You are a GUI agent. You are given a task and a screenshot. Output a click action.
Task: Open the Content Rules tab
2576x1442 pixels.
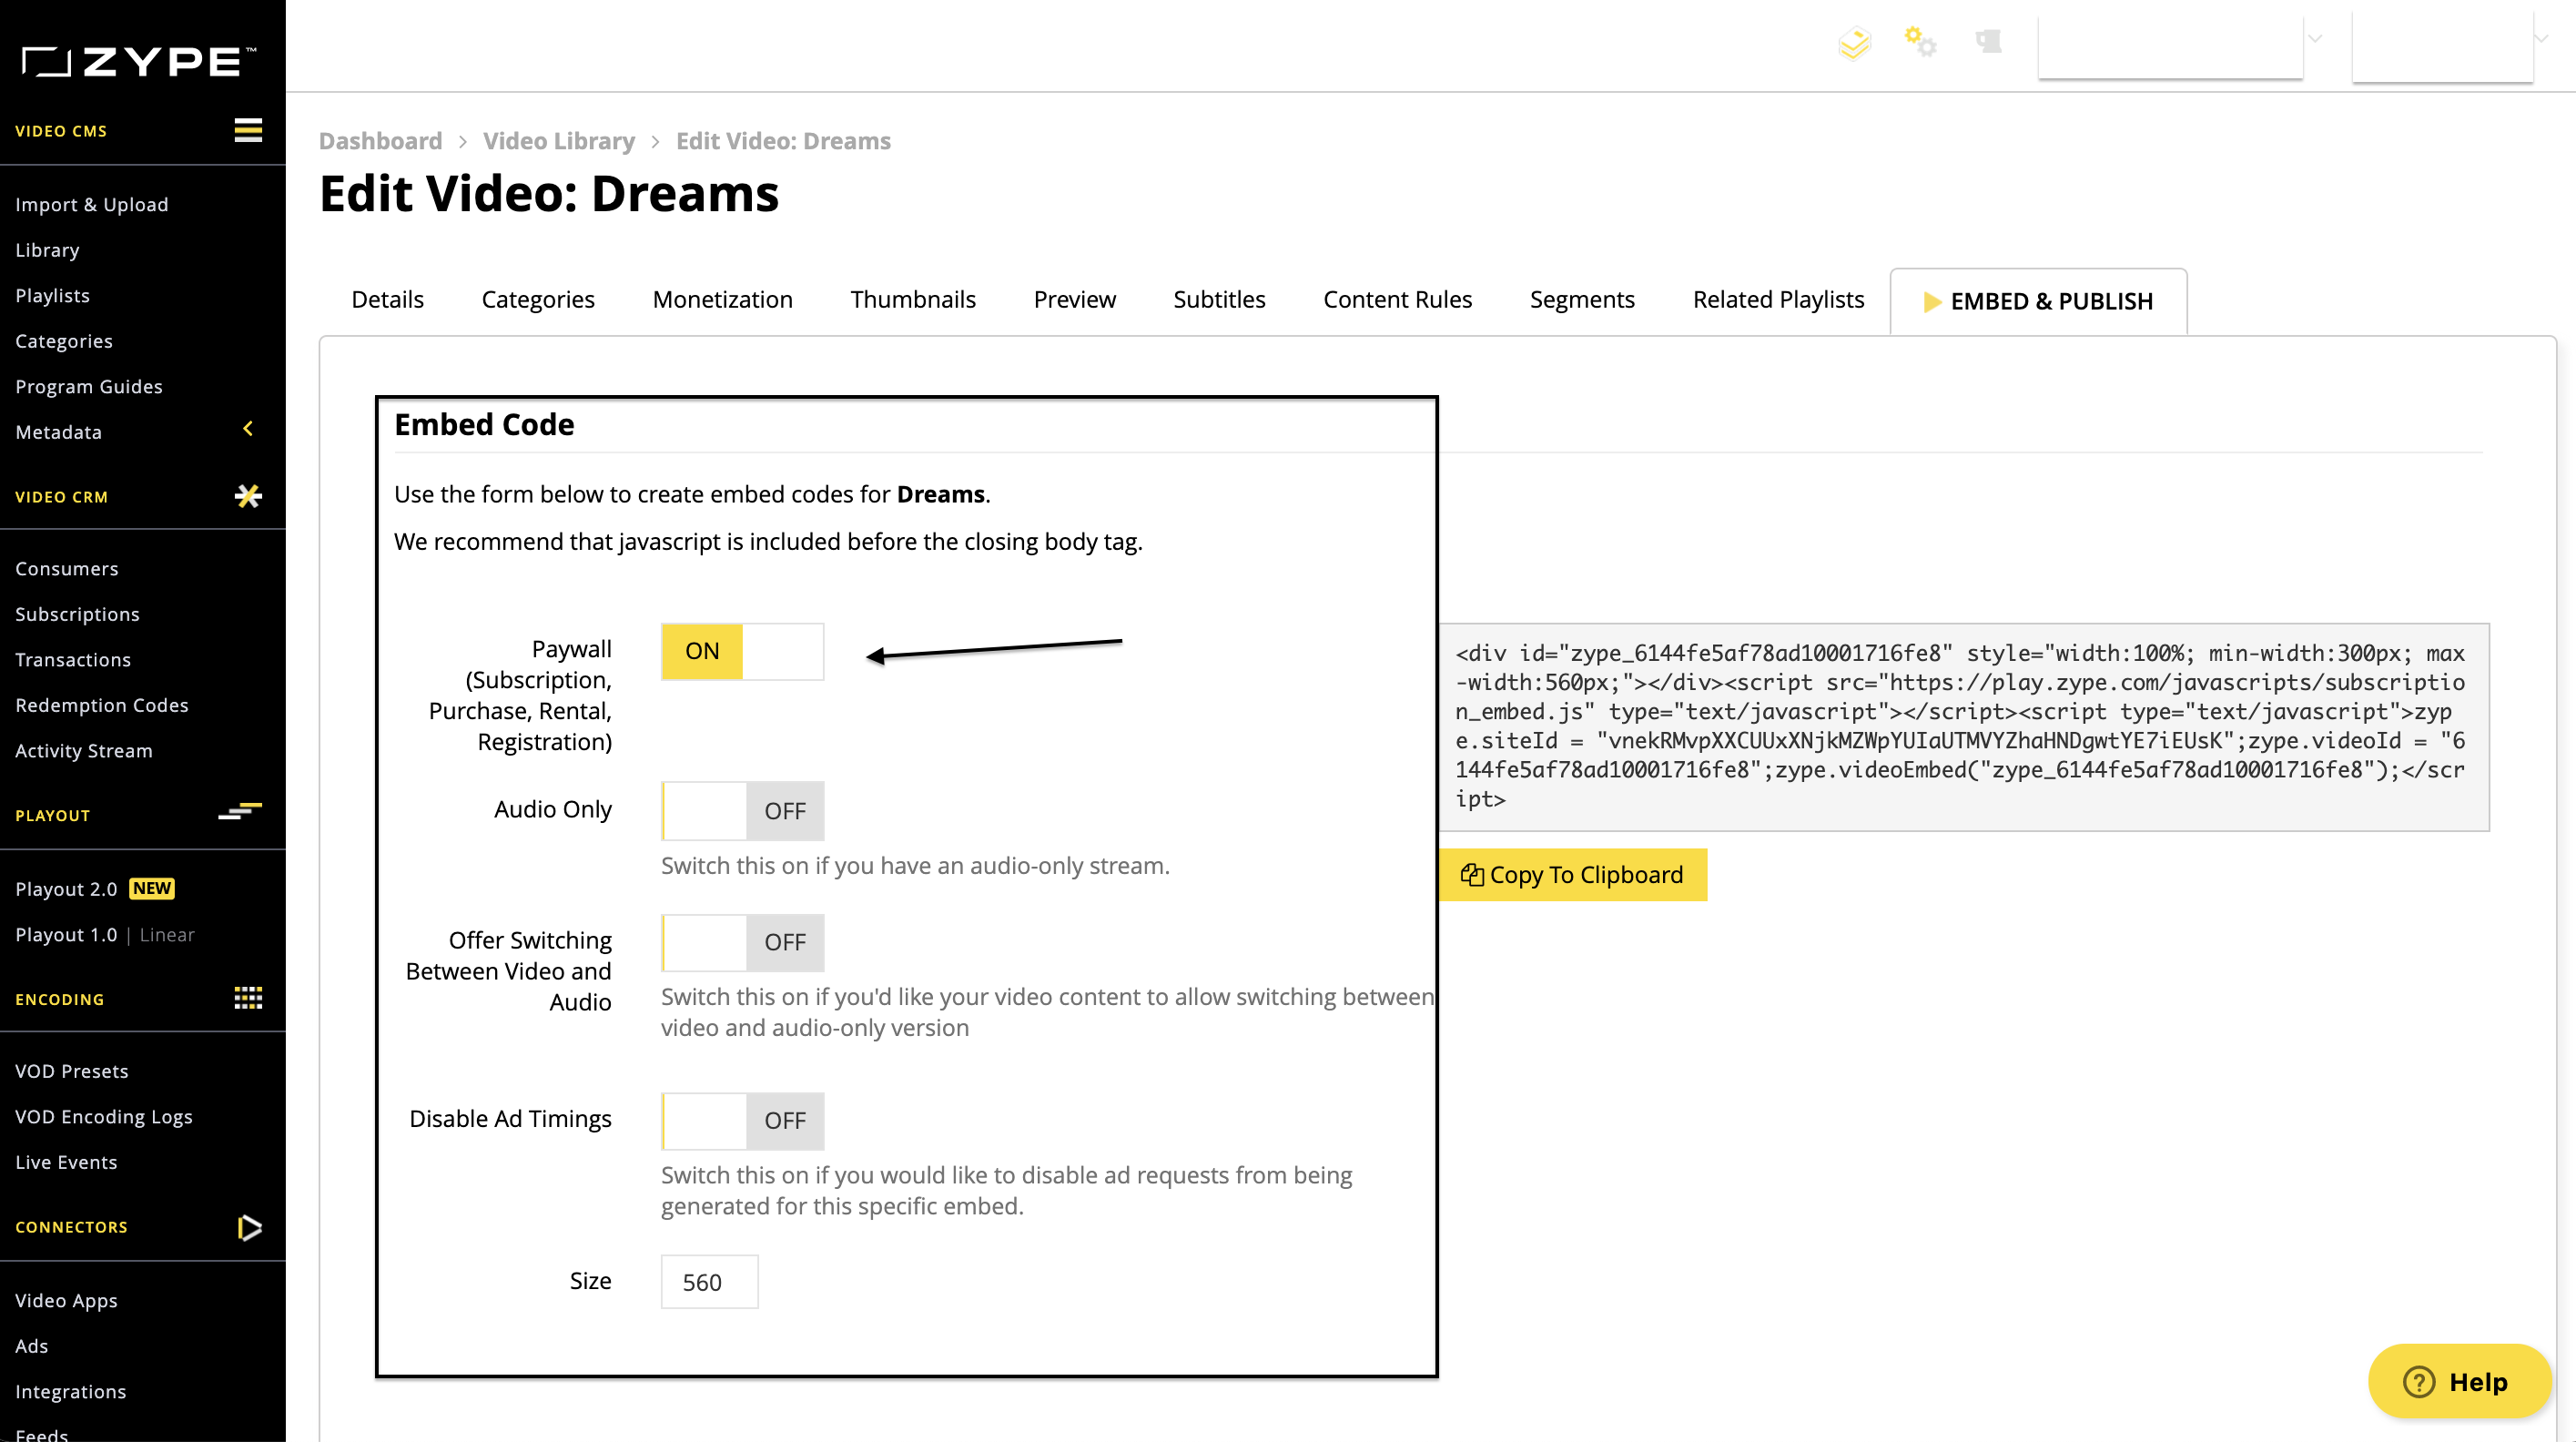1397,300
